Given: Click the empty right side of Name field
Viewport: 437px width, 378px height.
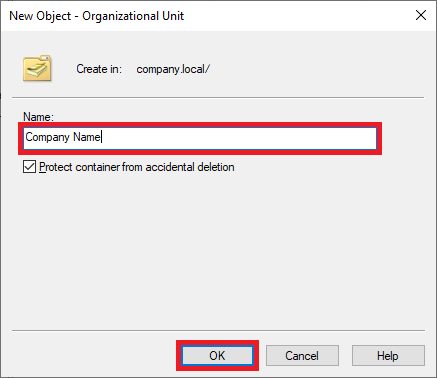Looking at the screenshot, I should tap(240, 138).
